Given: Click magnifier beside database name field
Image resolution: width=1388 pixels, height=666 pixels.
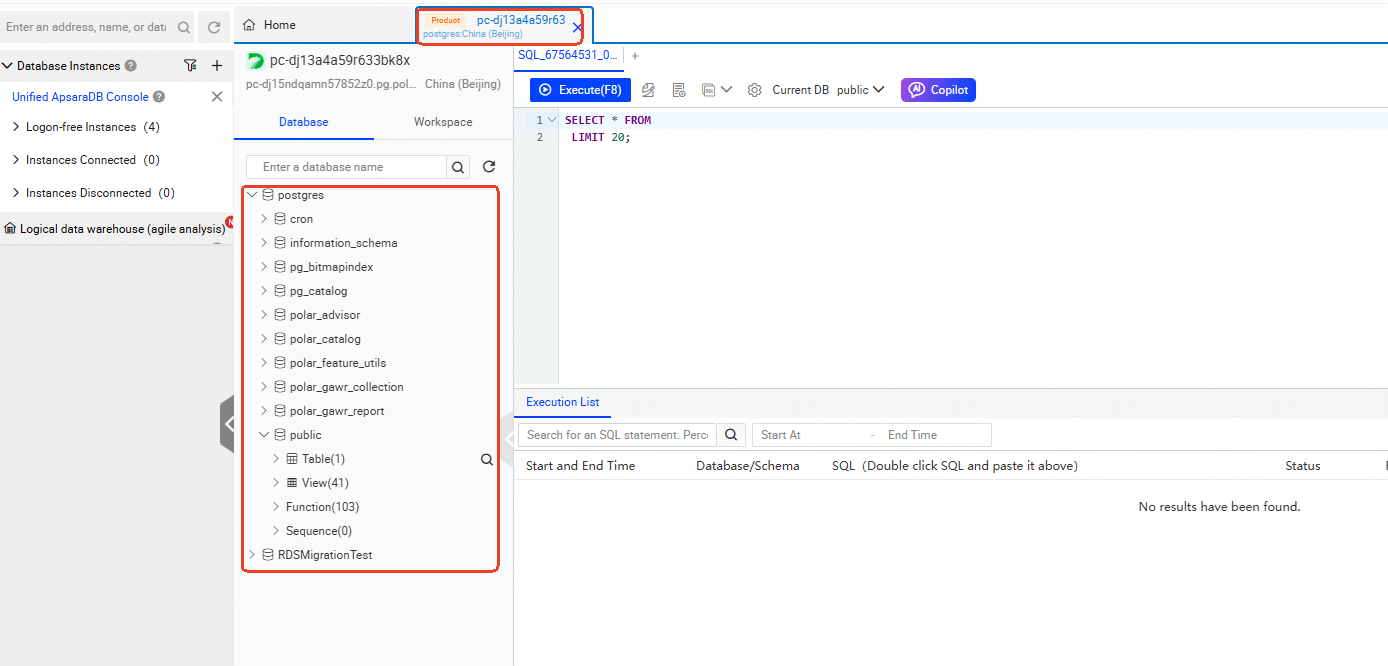Looking at the screenshot, I should pyautogui.click(x=458, y=167).
